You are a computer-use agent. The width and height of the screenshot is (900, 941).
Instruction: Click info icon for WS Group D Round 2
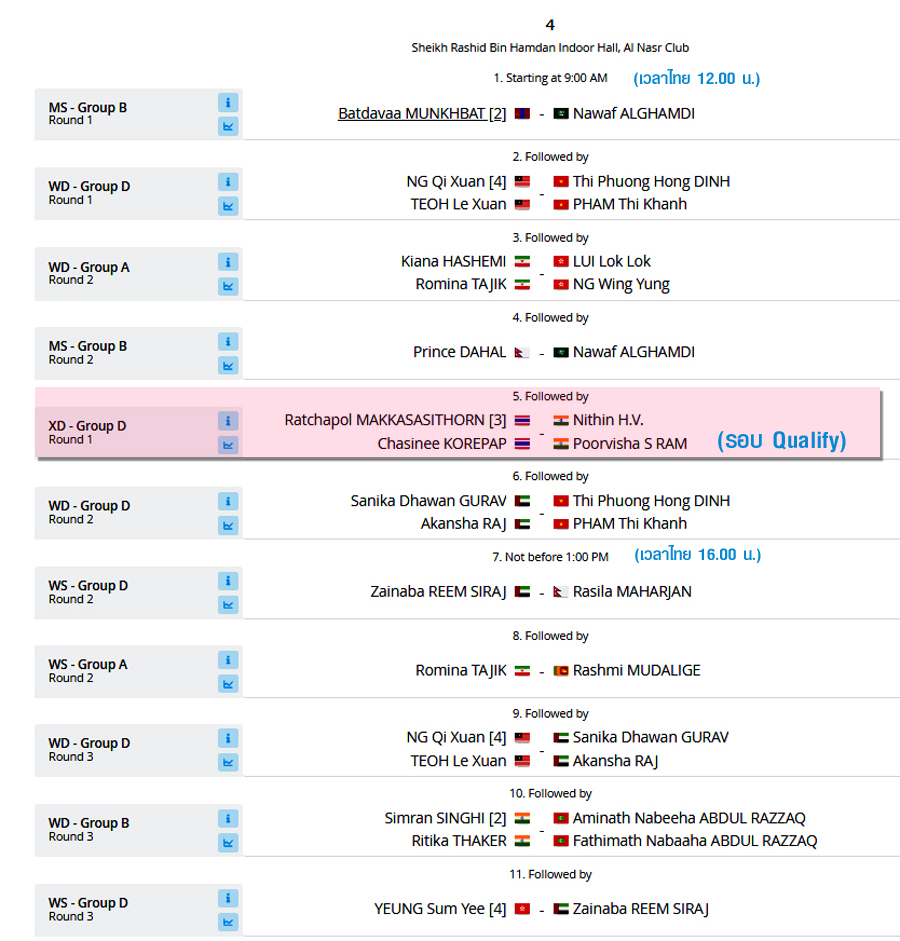(x=228, y=581)
